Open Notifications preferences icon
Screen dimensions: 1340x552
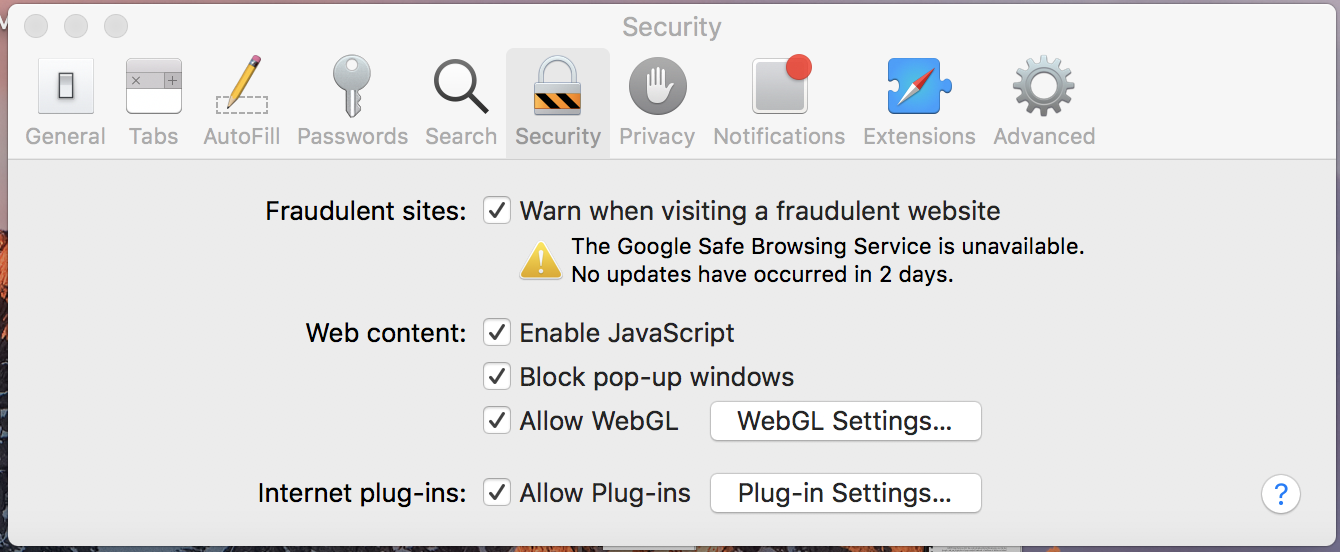(x=780, y=87)
